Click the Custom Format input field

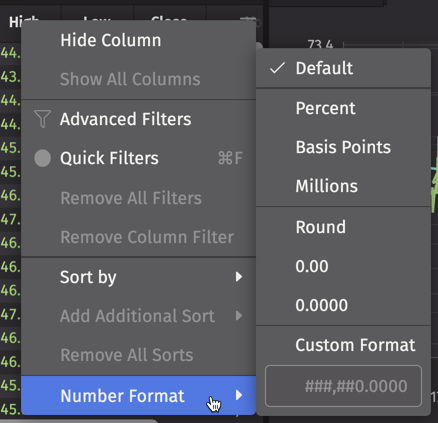tap(343, 386)
